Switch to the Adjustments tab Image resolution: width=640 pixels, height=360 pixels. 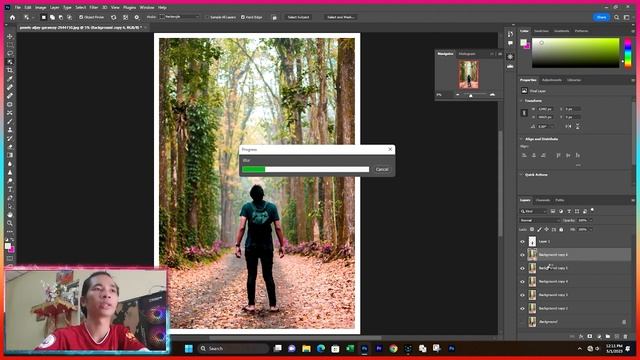point(551,80)
